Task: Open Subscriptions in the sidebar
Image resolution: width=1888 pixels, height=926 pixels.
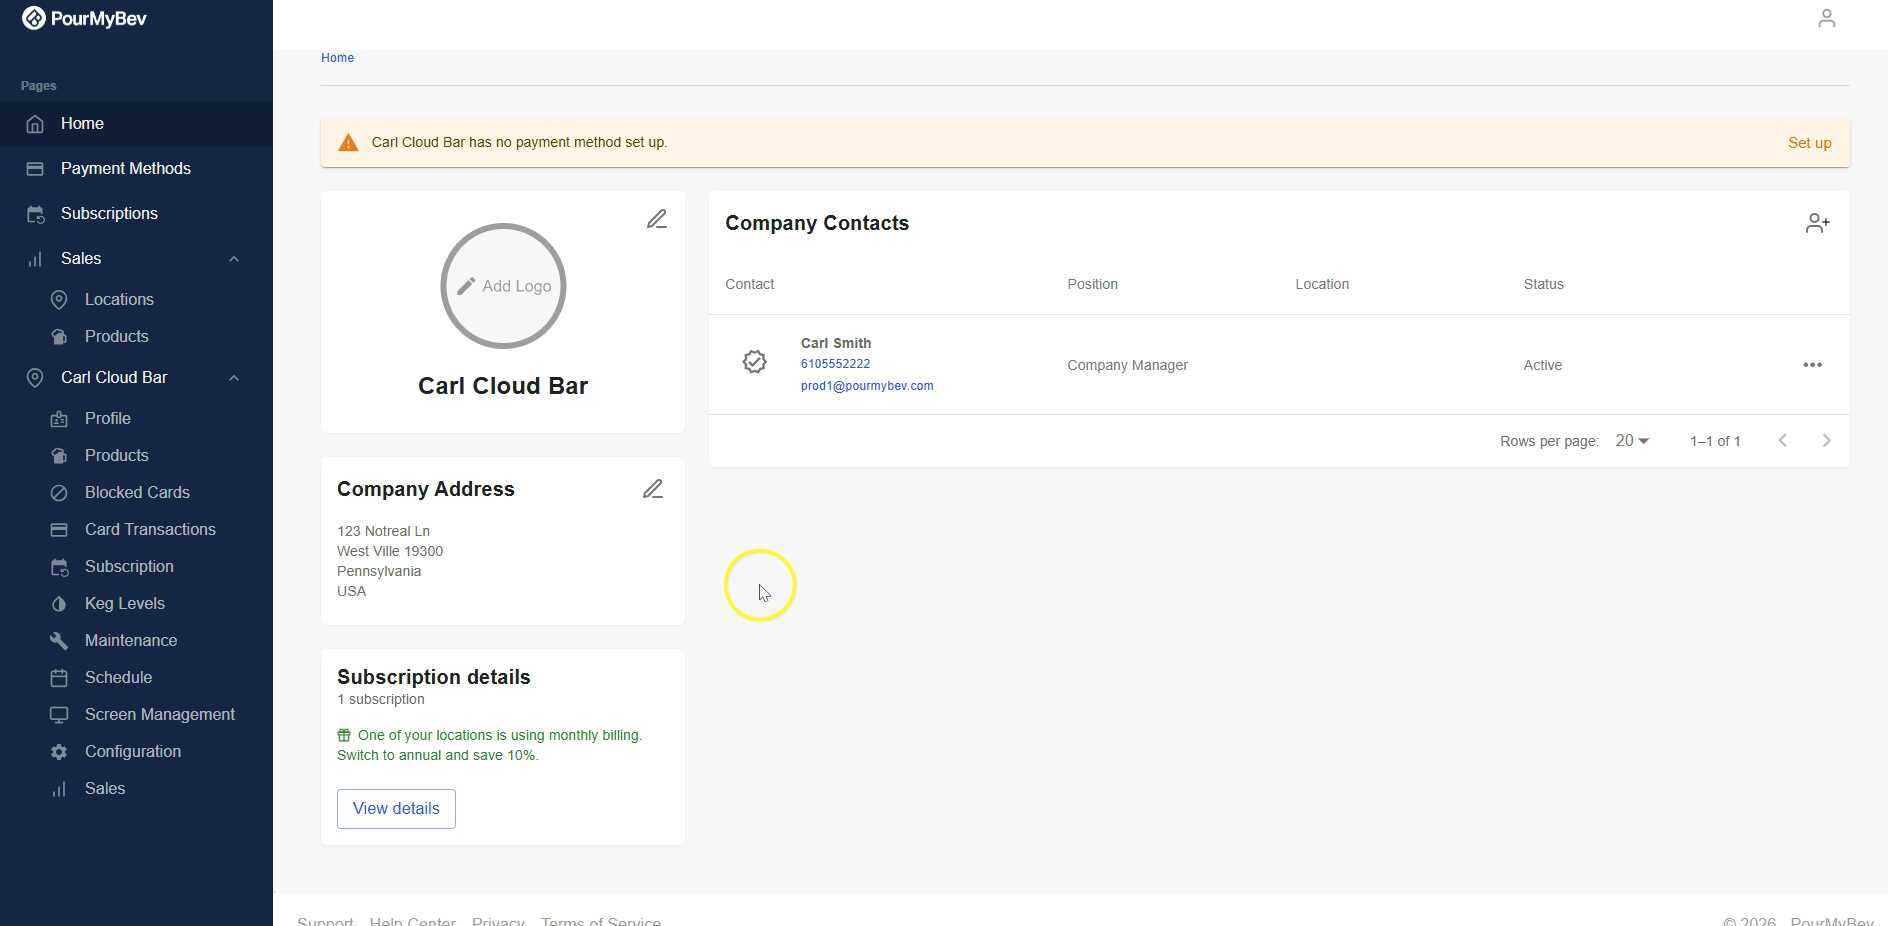Action: (136, 214)
